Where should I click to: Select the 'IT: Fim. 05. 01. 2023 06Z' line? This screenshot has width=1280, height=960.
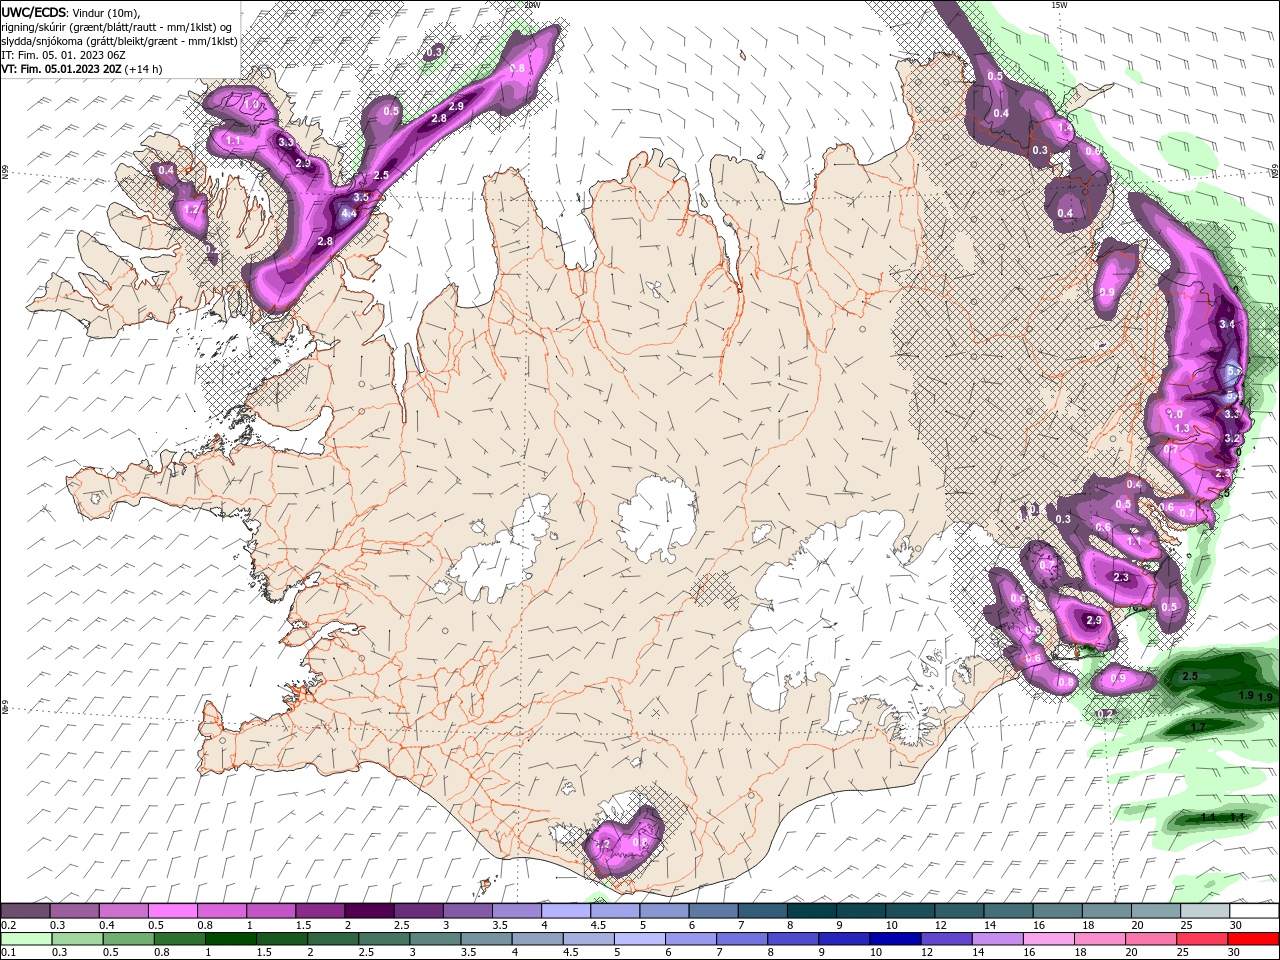pyautogui.click(x=63, y=55)
